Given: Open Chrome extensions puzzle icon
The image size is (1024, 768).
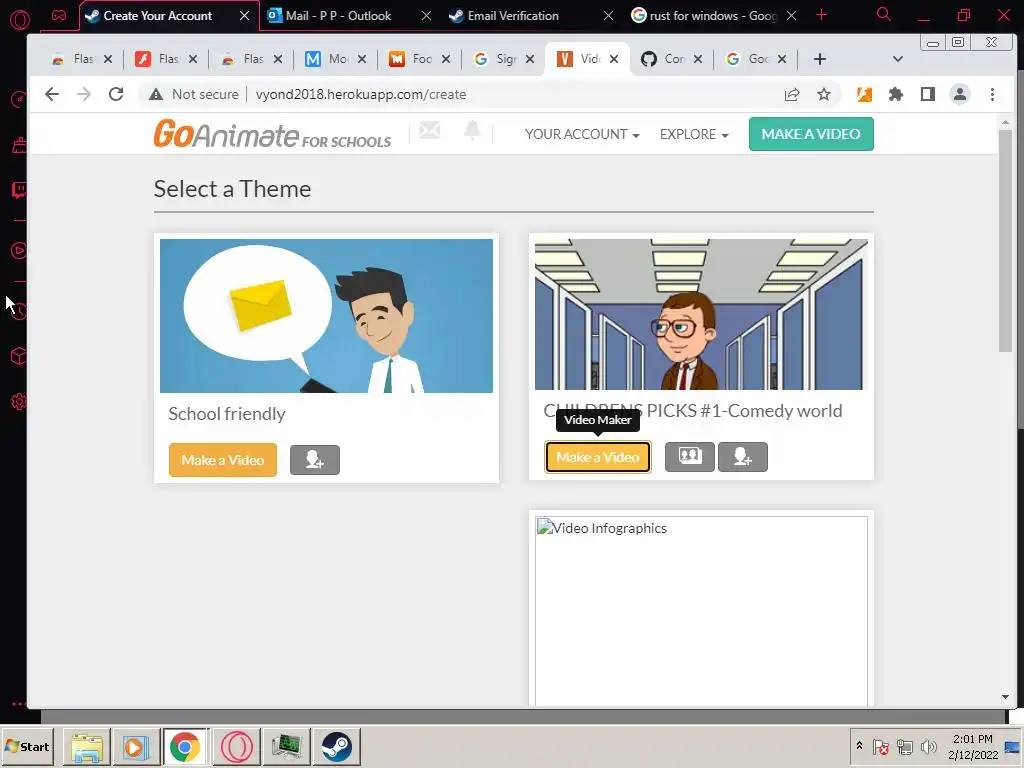Looking at the screenshot, I should (x=896, y=94).
